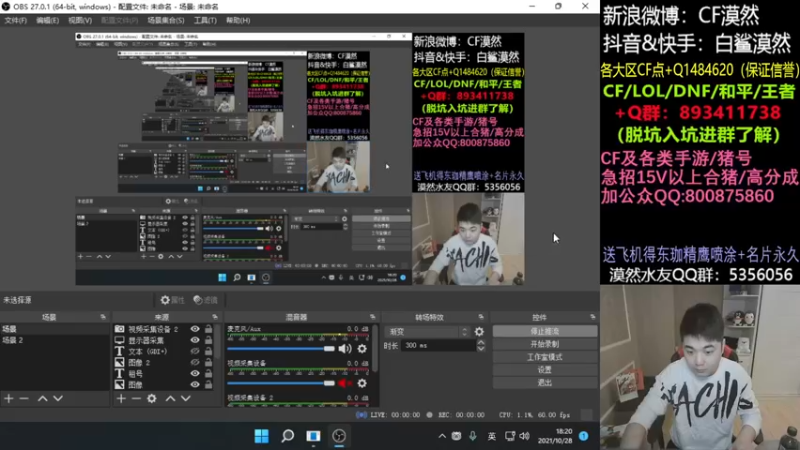Open the 帮助(H) menu
800x450 pixels.
click(238, 20)
